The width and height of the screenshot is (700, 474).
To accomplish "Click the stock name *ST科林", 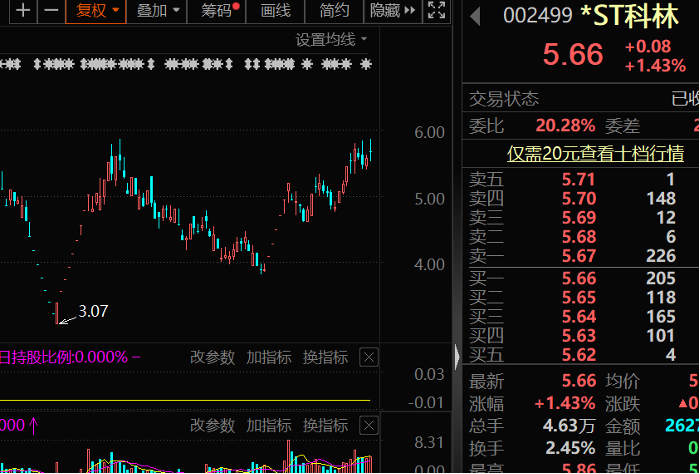I will click(630, 16).
